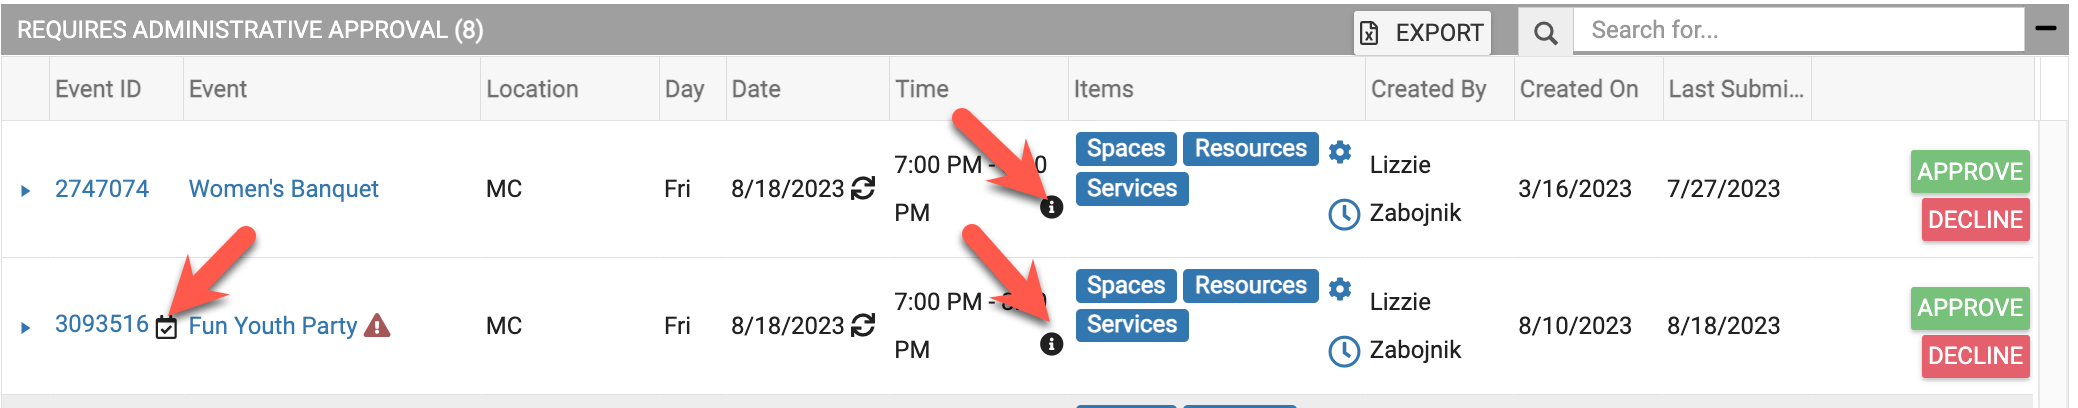Click the calendar check icon beside event 3093516
Viewport: 2078px width, 408px height.
tap(167, 327)
